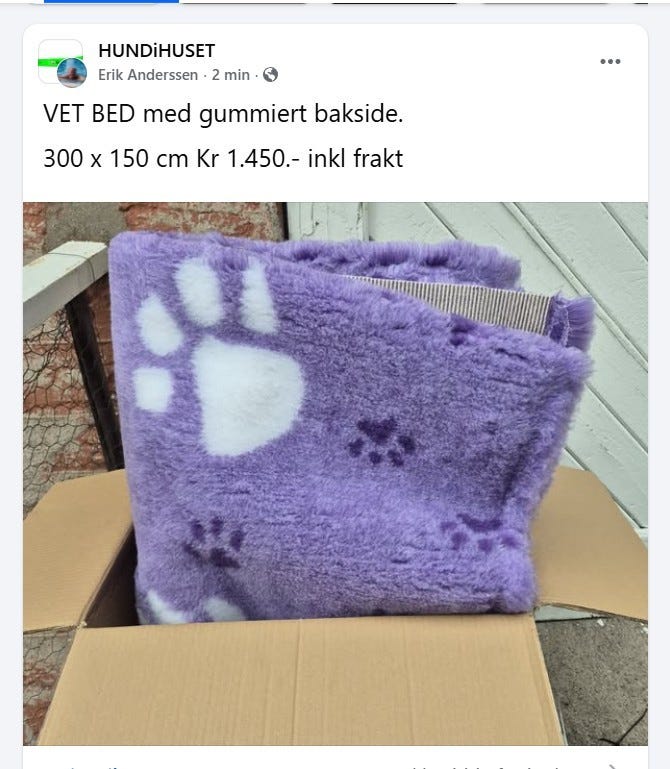This screenshot has height=769, width=670.
Task: Click the large white paw print in photo
Action: (248, 395)
